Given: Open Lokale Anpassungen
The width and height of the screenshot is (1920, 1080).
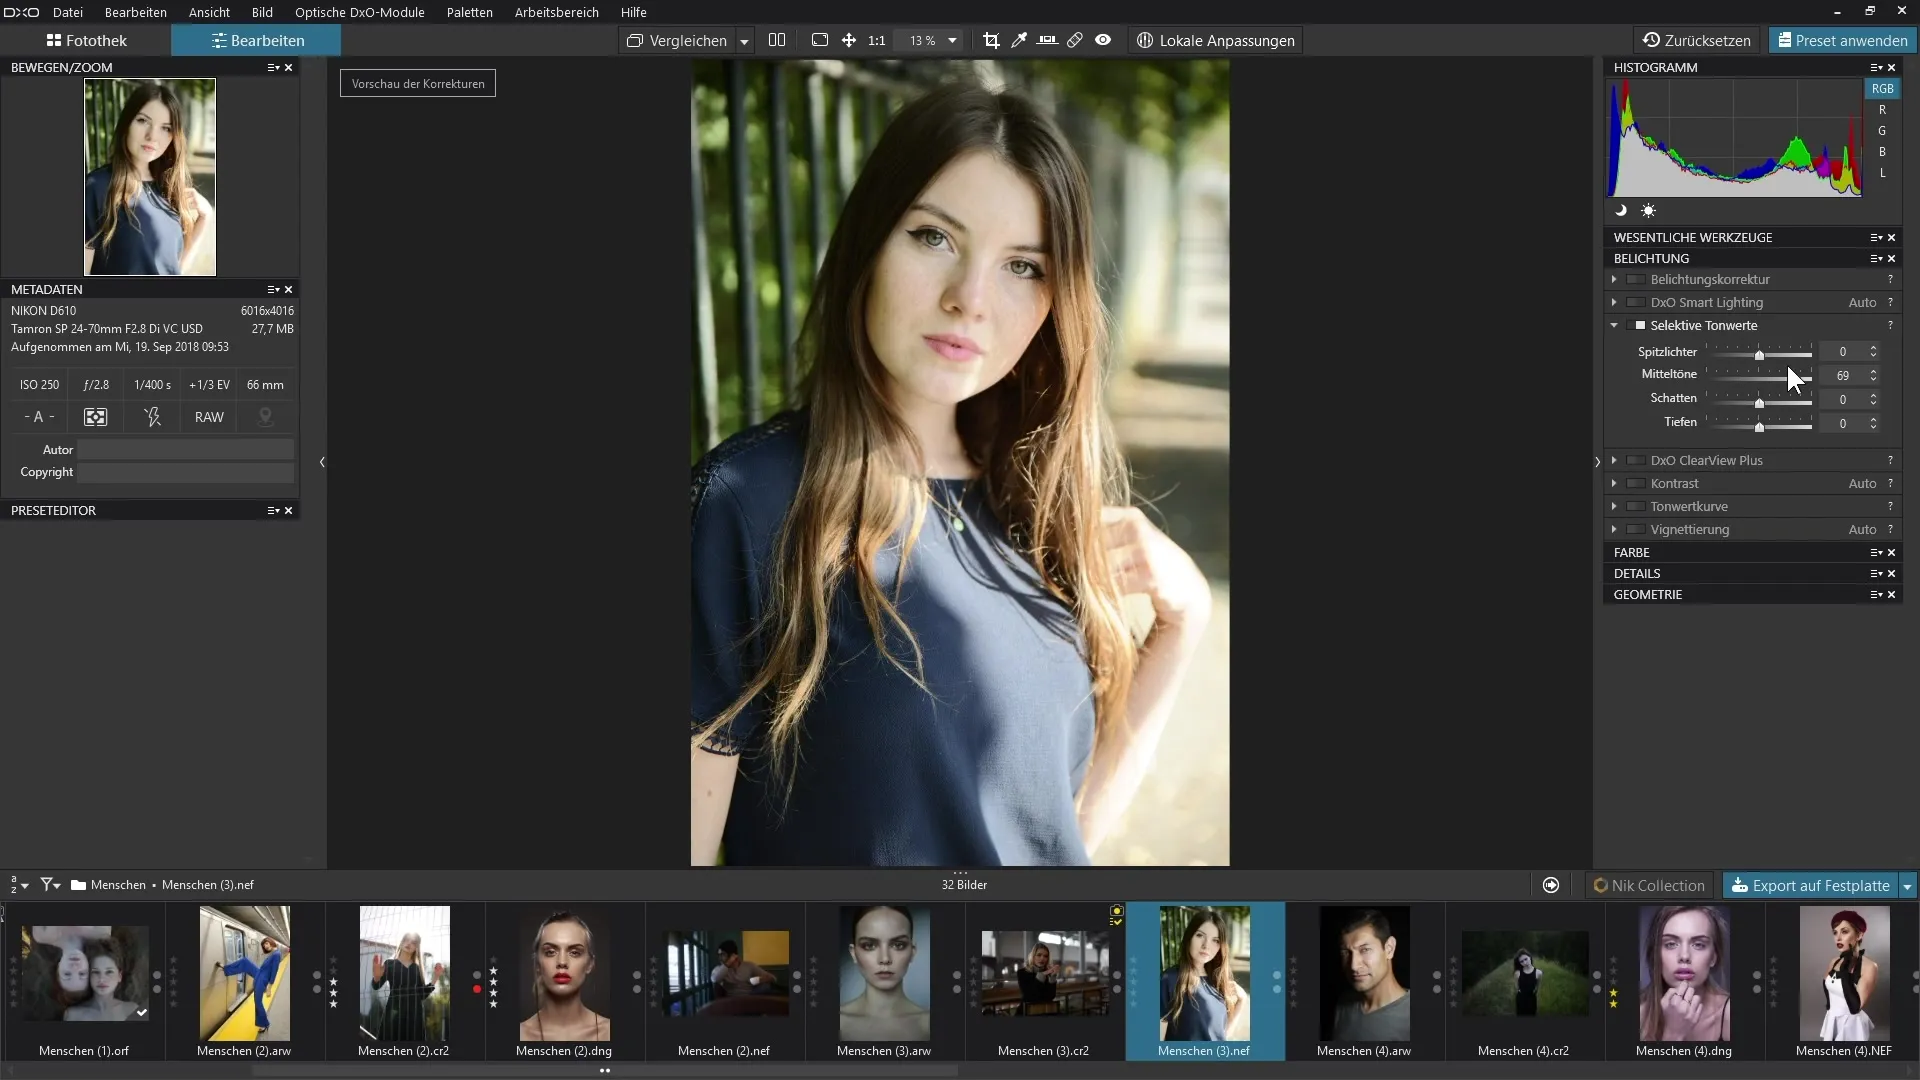Looking at the screenshot, I should [1215, 41].
